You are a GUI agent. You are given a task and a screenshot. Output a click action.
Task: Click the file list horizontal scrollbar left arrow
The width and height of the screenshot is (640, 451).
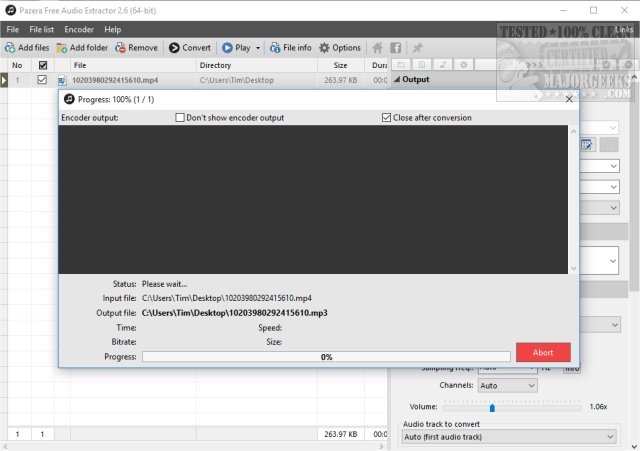click(x=4, y=446)
